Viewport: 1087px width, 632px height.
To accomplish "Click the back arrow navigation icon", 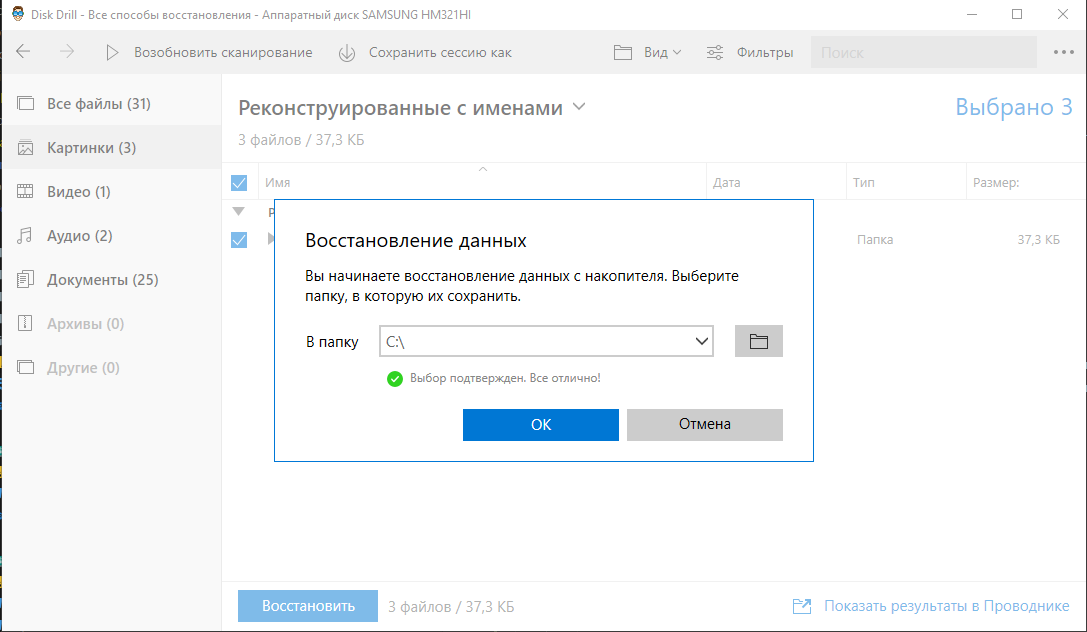I will click(23, 52).
